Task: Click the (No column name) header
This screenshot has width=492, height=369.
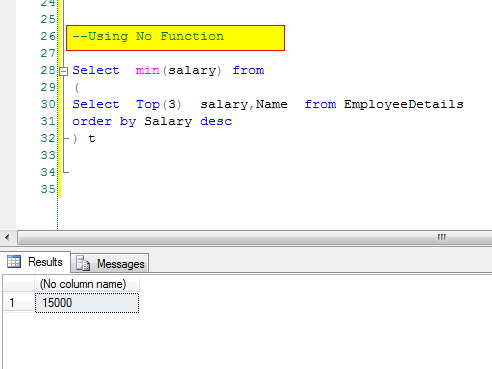Action: (x=83, y=284)
